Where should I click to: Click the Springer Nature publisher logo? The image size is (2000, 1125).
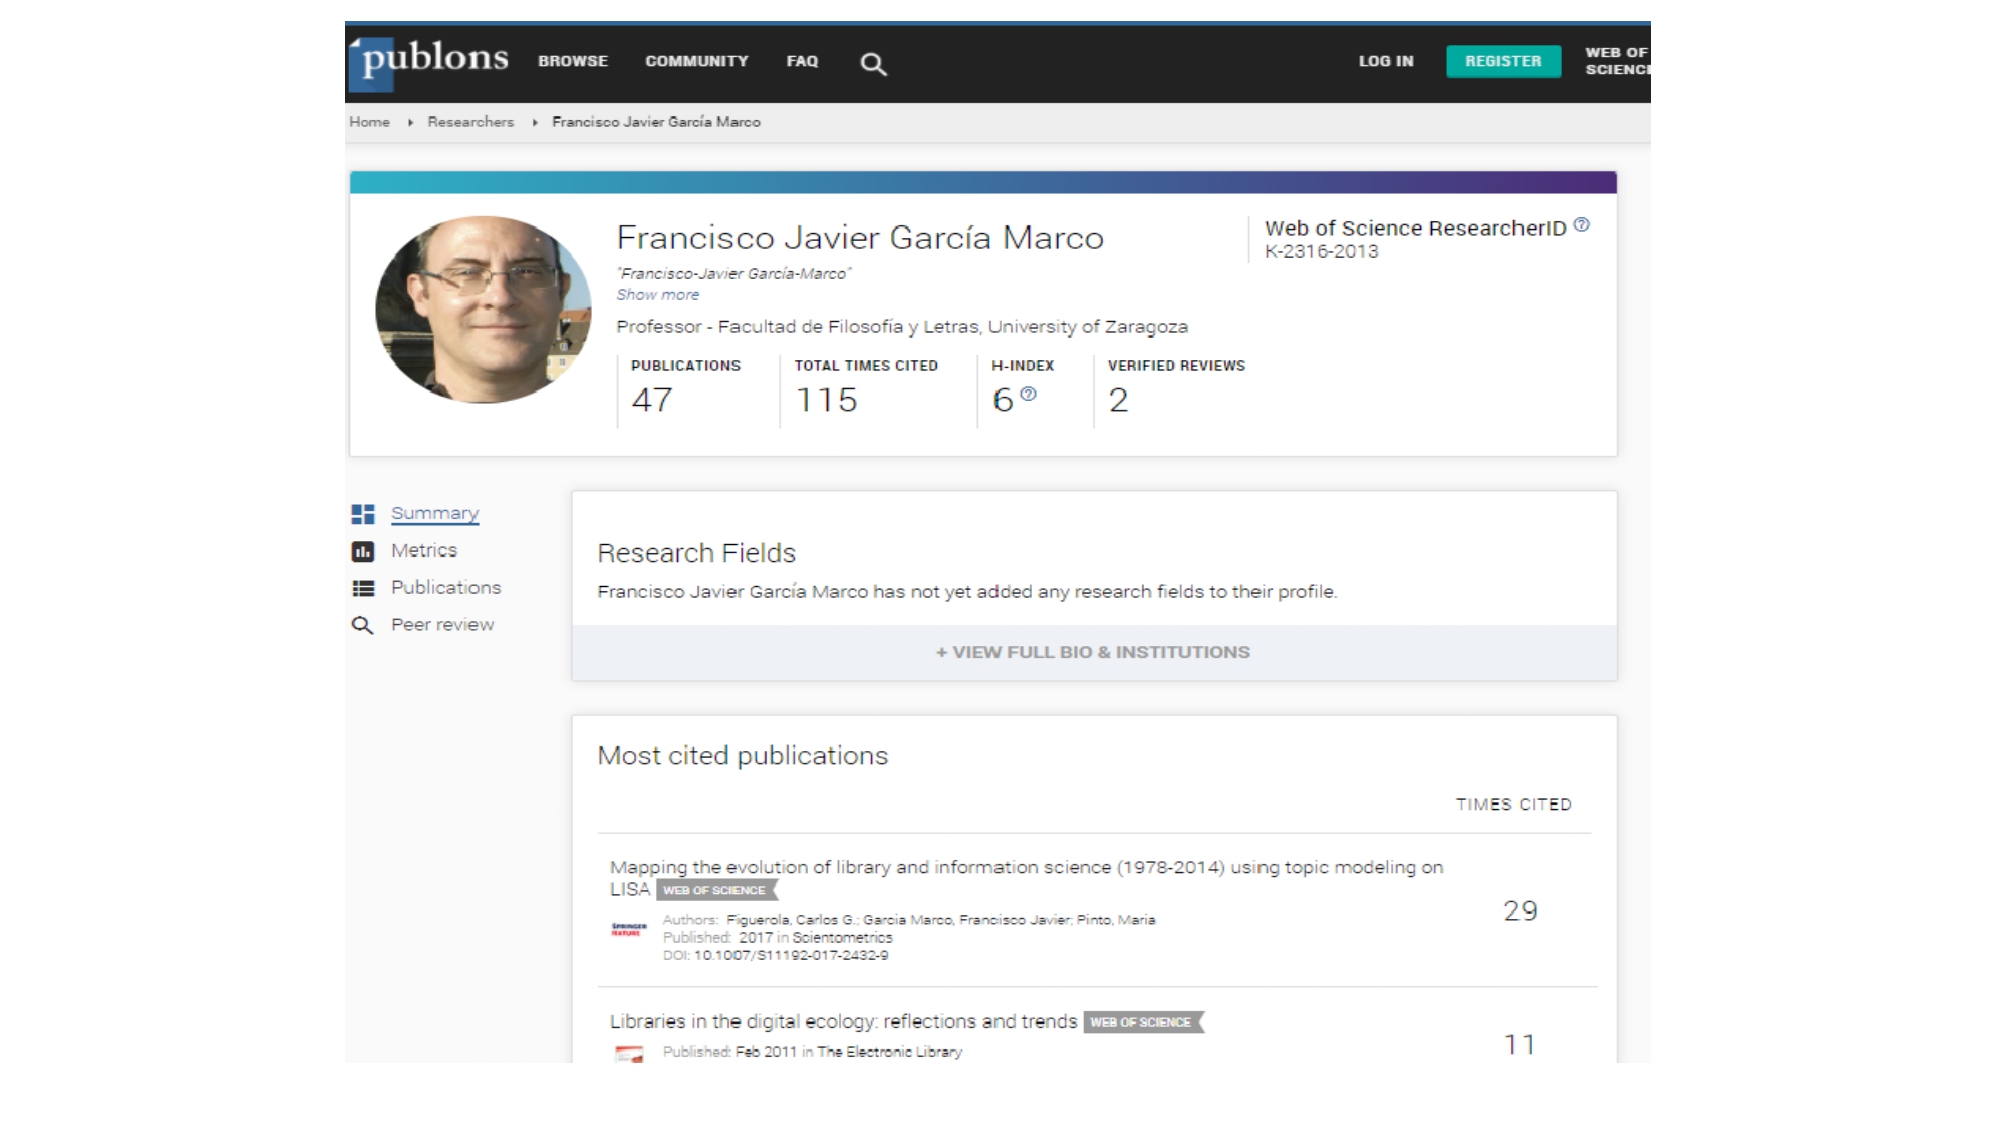[629, 929]
